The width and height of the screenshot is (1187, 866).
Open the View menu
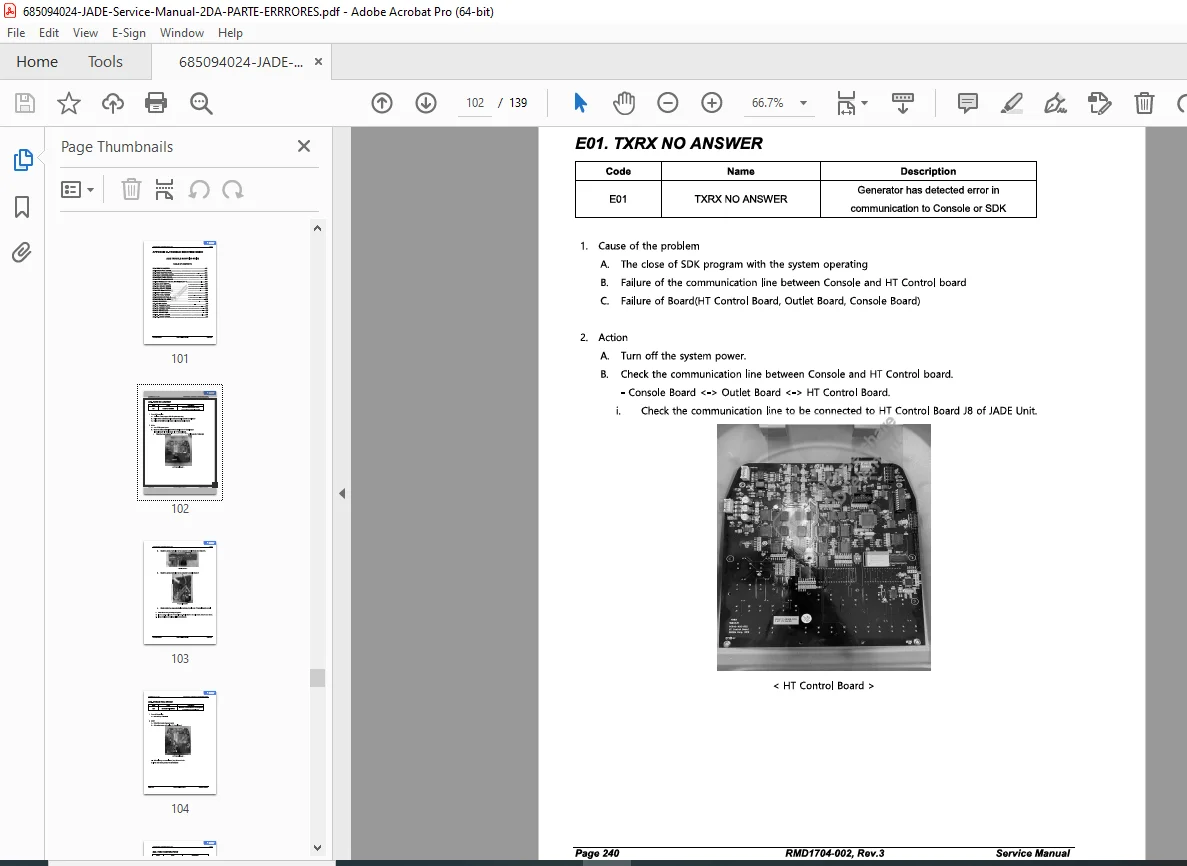point(85,33)
